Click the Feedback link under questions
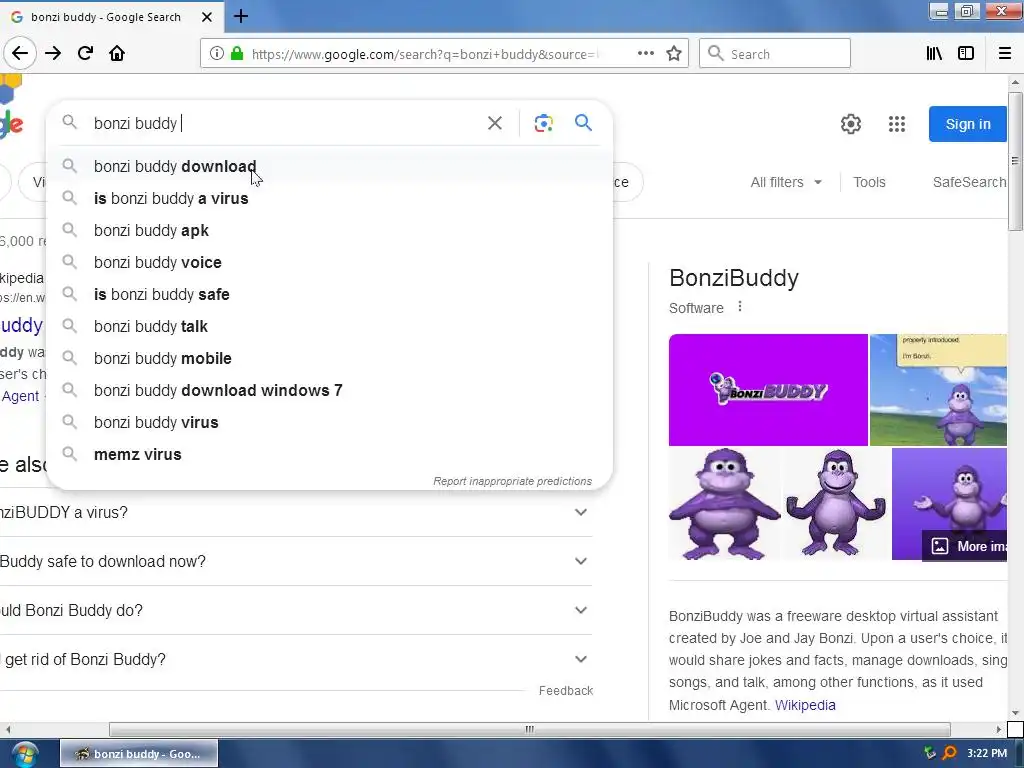1024x768 pixels. [566, 691]
